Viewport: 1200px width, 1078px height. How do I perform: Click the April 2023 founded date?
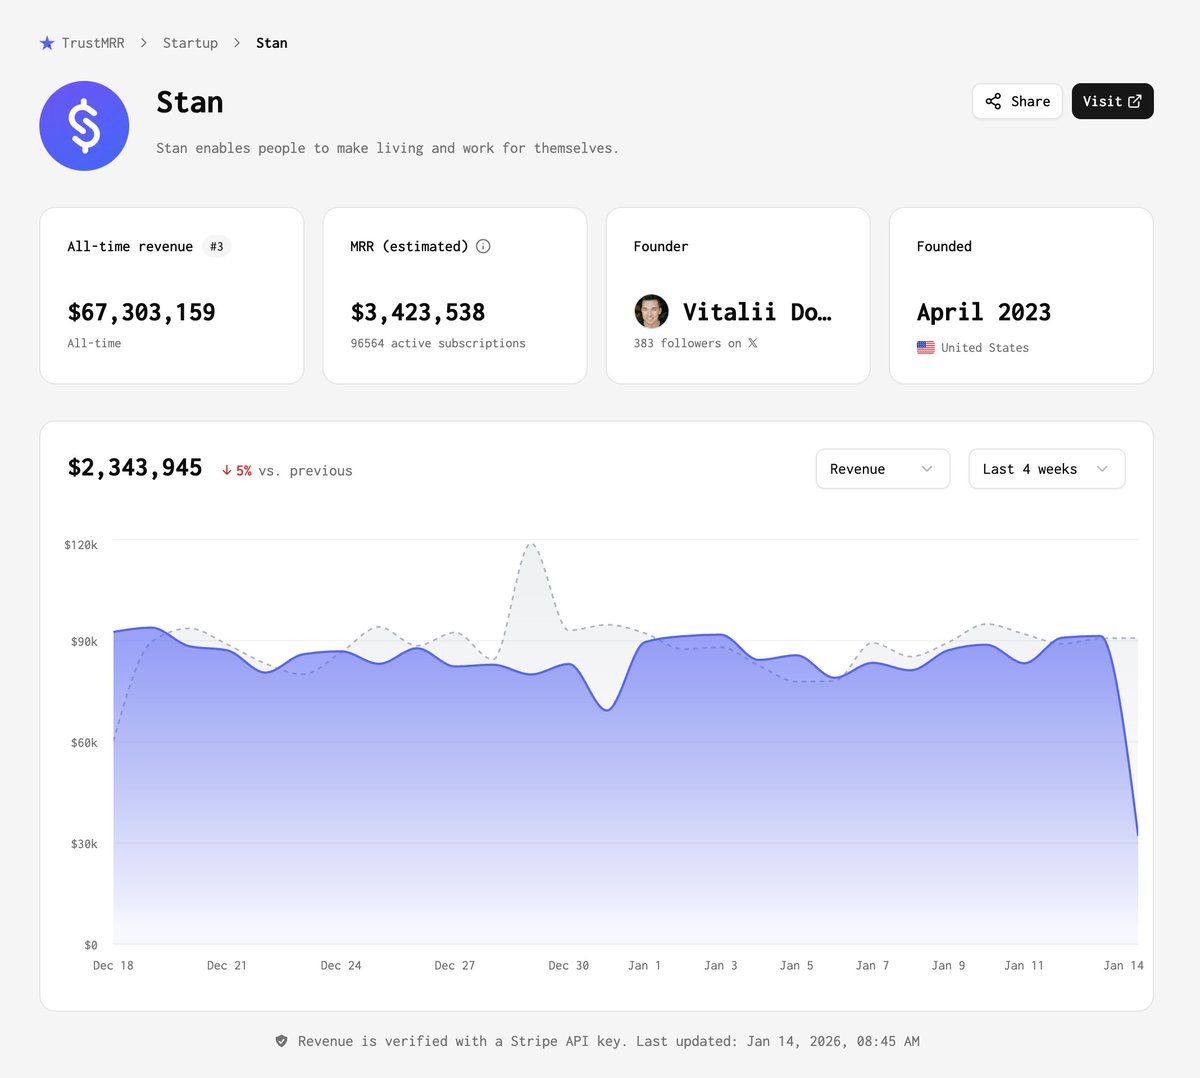[x=984, y=312]
